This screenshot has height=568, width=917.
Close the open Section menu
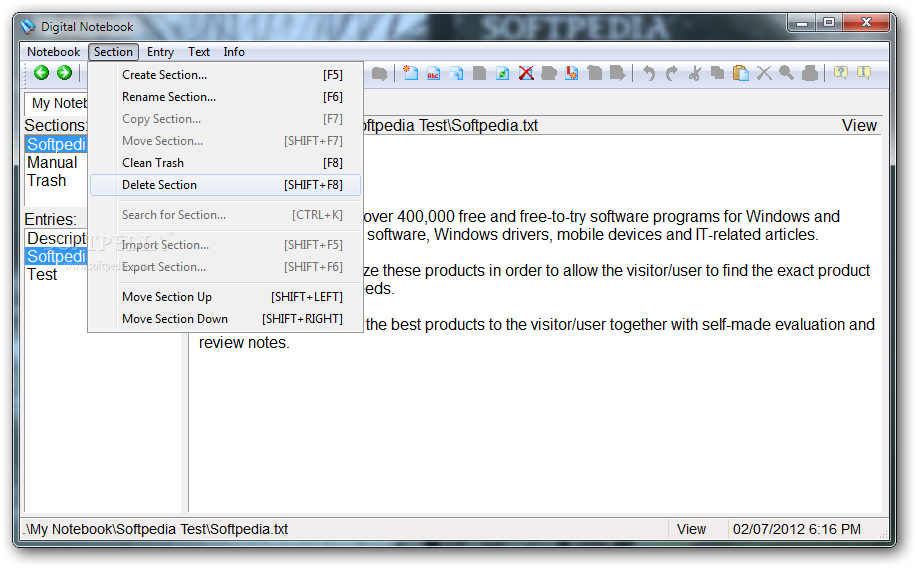(x=113, y=51)
